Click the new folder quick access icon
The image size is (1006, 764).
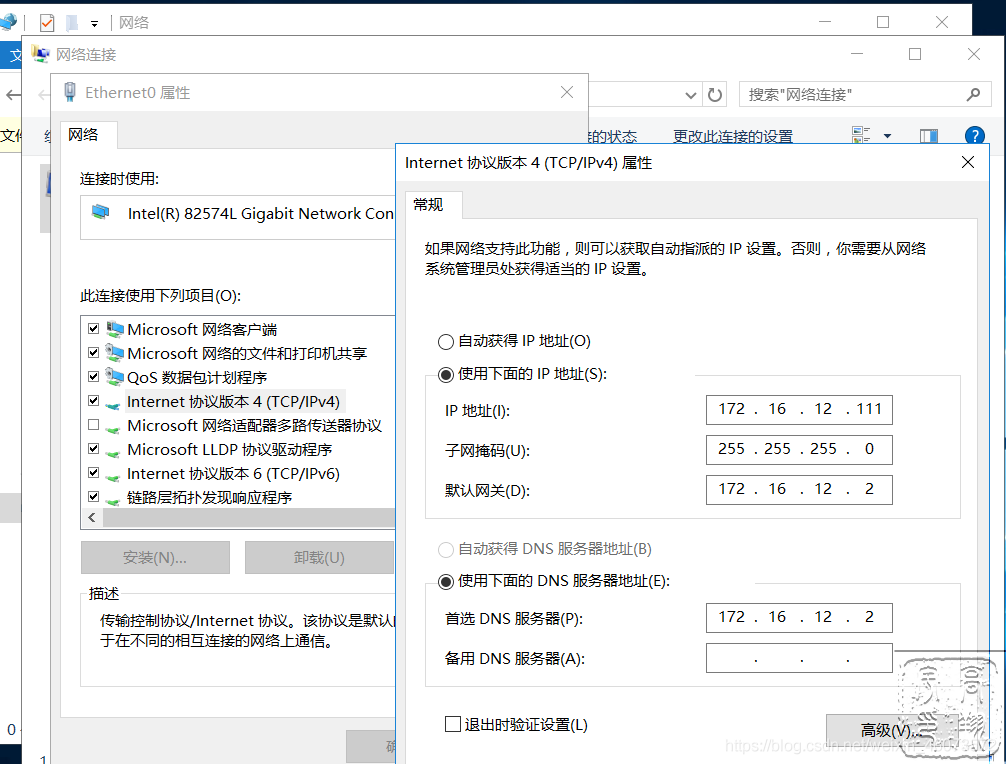72,23
